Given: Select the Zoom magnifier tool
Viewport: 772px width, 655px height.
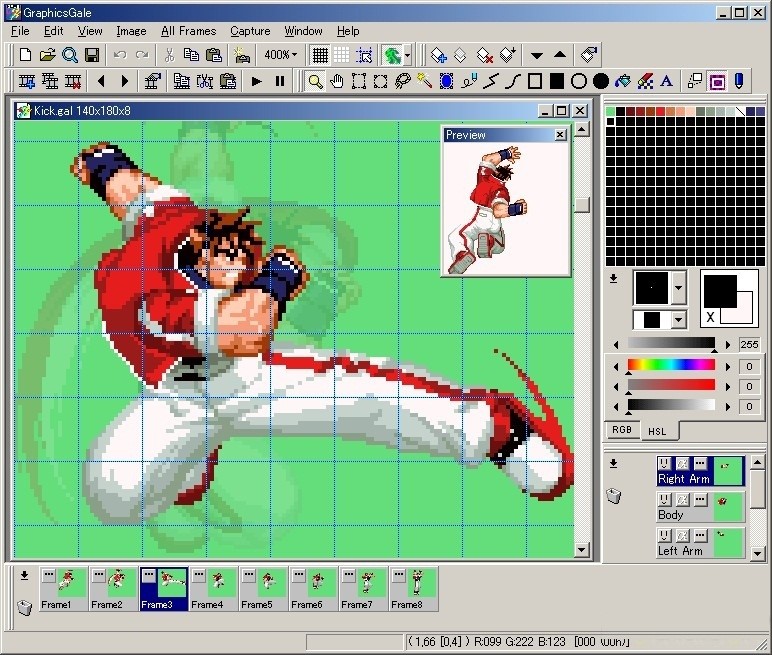Looking at the screenshot, I should pos(315,81).
